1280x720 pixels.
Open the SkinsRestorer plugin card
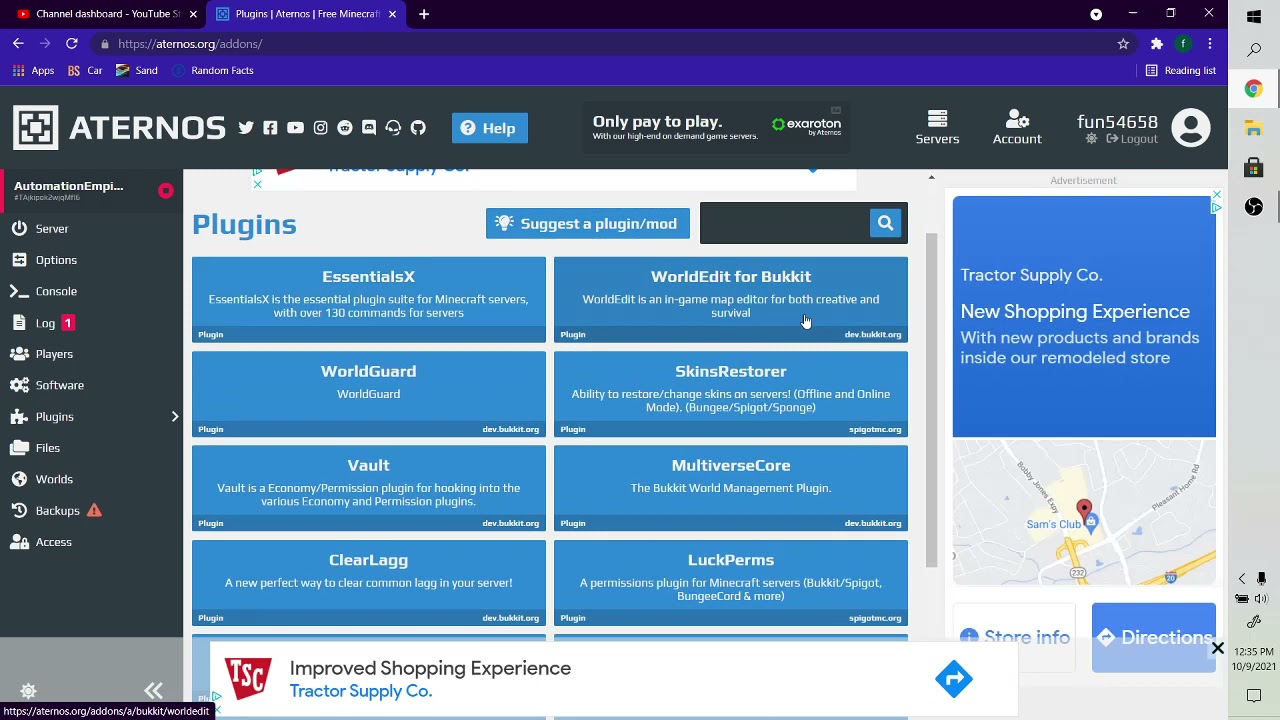731,394
